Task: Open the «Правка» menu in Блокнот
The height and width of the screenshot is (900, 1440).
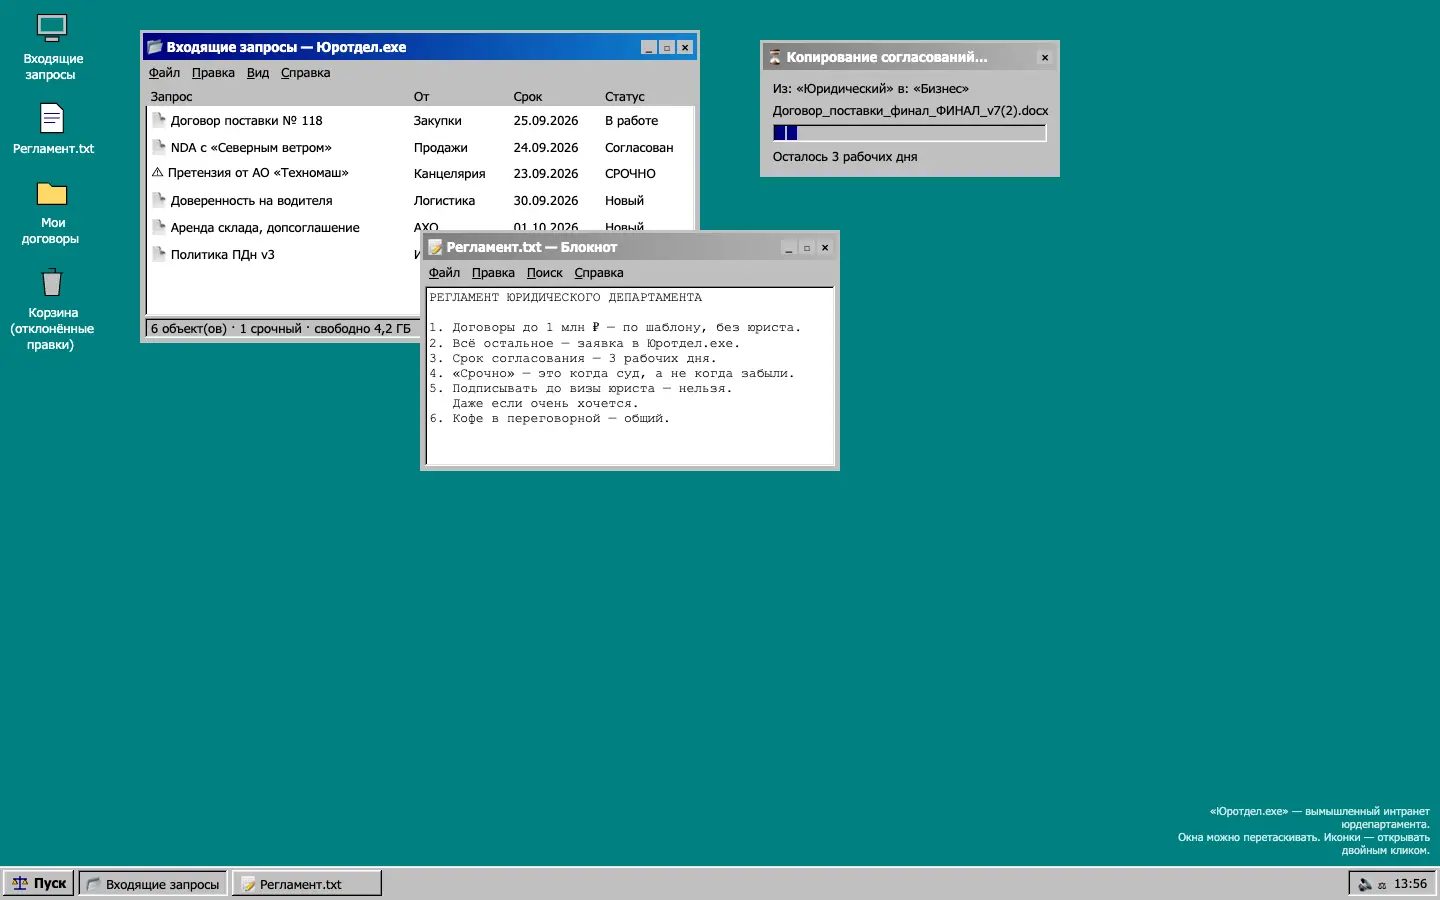Action: (493, 273)
